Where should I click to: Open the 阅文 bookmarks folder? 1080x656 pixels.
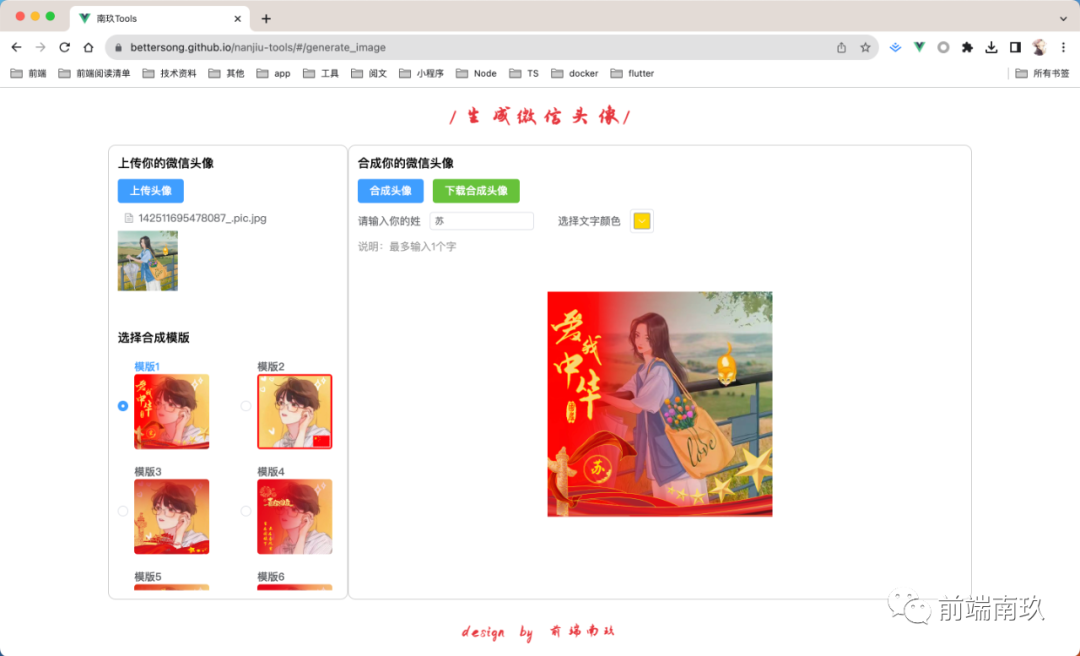coord(368,73)
